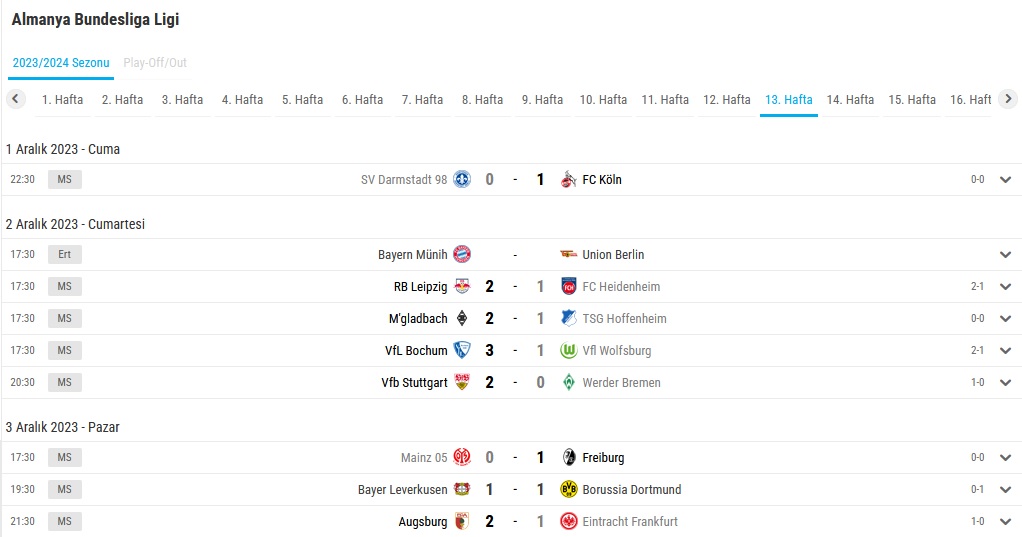
Task: Switch to the 12. Hafta tab
Action: [727, 100]
